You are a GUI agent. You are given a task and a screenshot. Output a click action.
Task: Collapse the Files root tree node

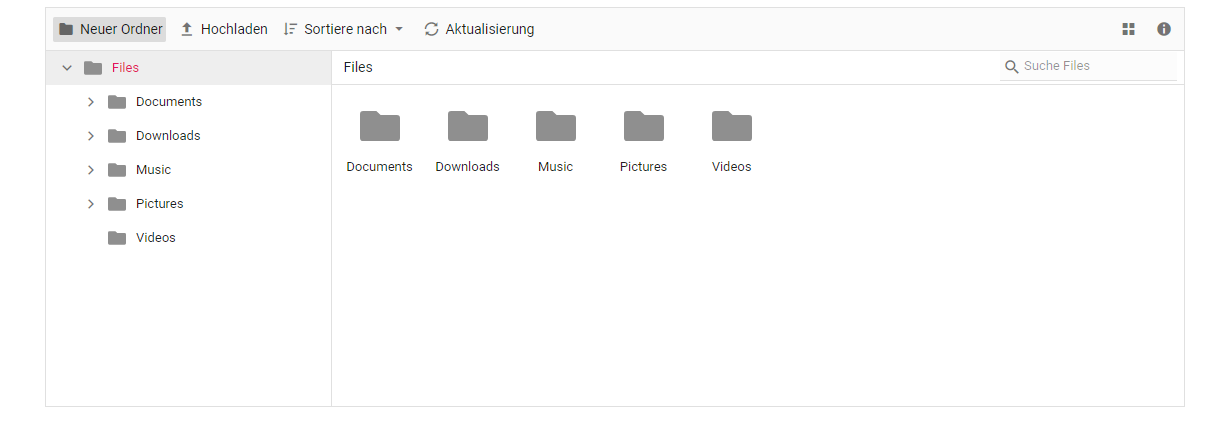(x=67, y=68)
